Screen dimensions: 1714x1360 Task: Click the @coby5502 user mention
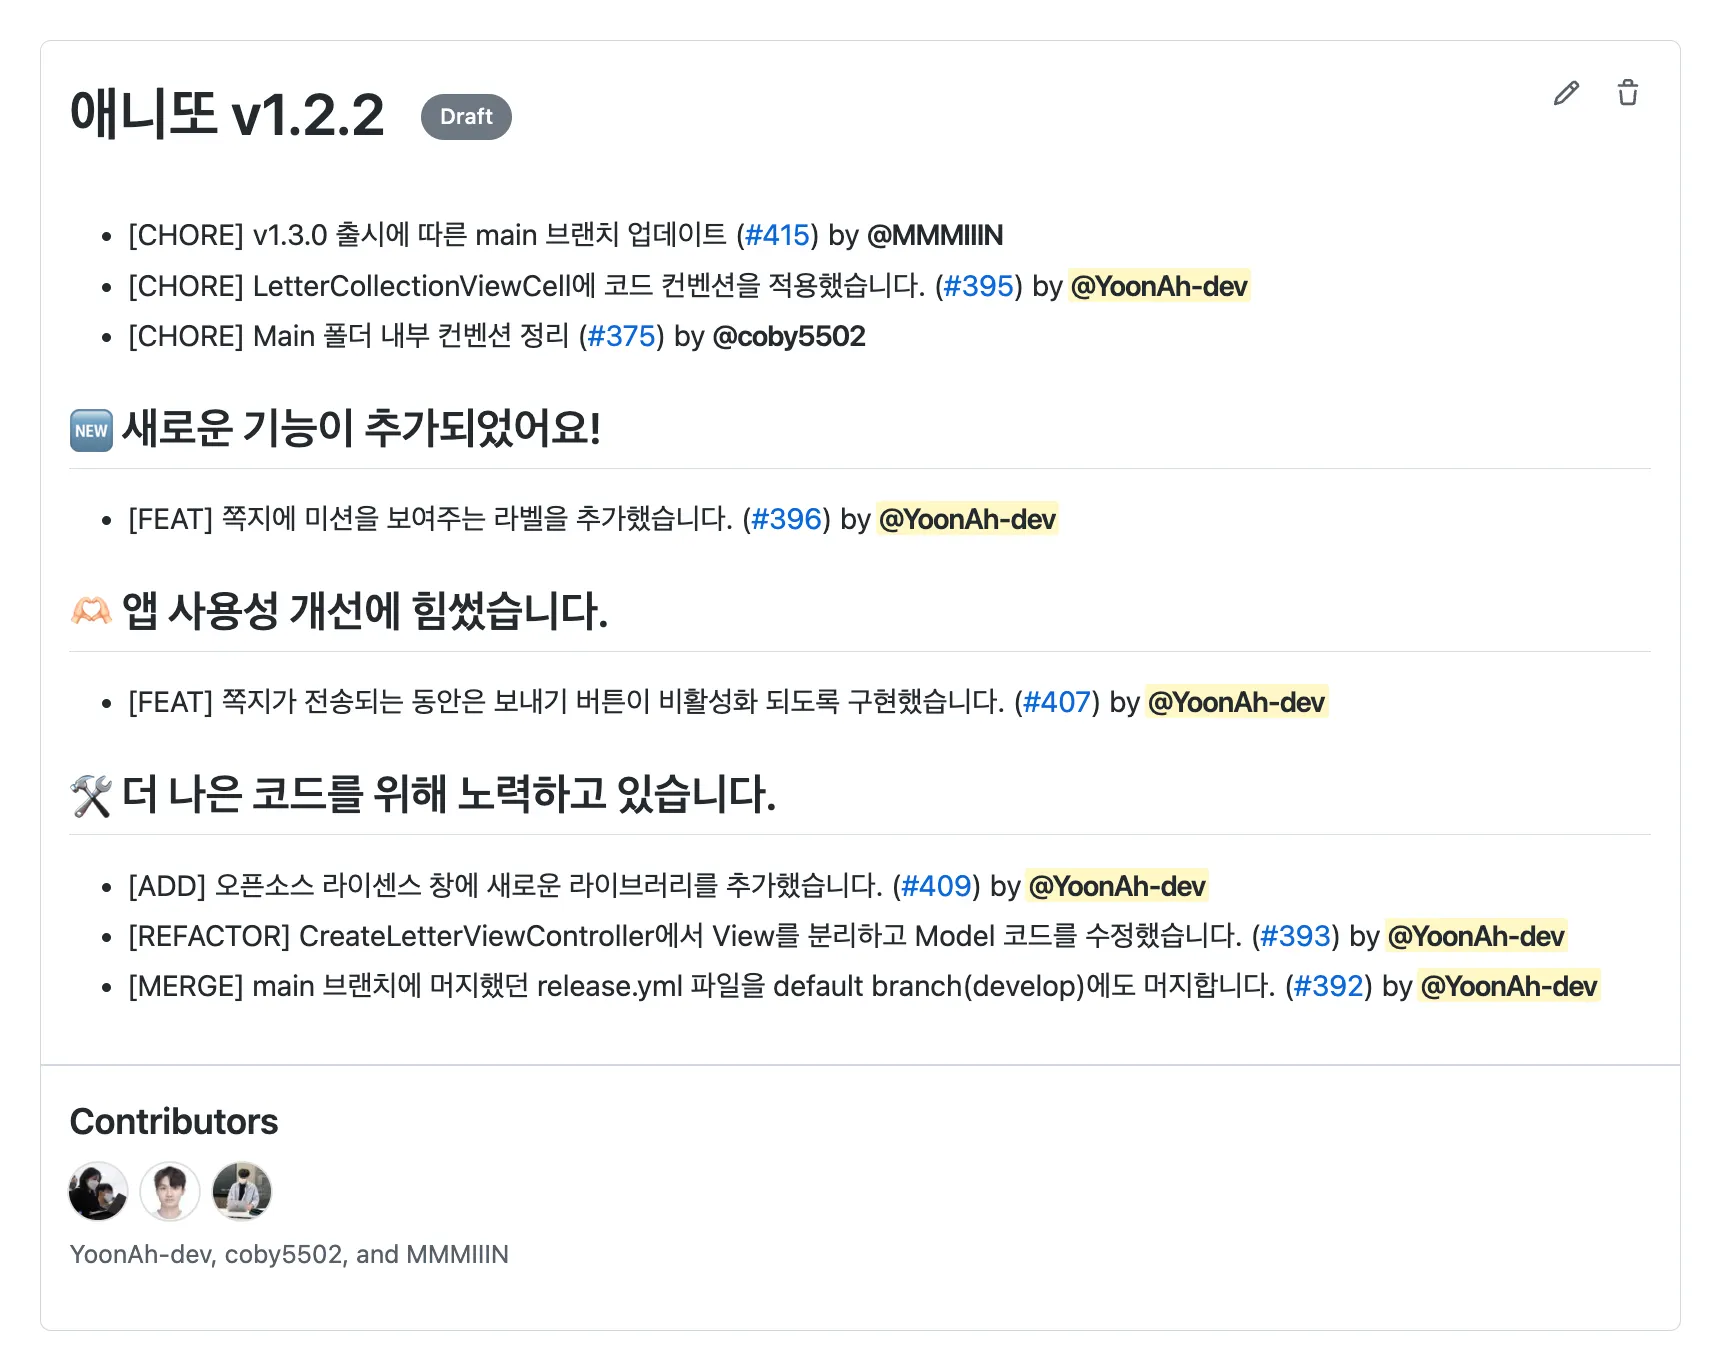pos(788,336)
